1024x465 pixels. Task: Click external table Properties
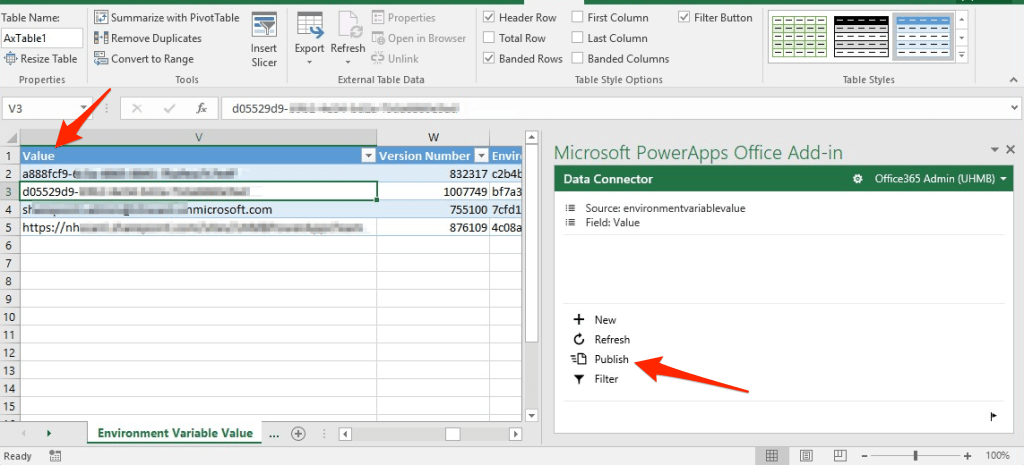pyautogui.click(x=404, y=18)
